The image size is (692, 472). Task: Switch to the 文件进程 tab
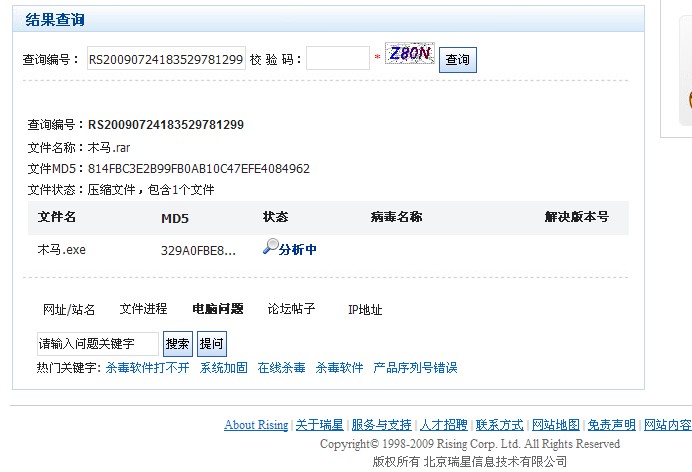coord(143,309)
